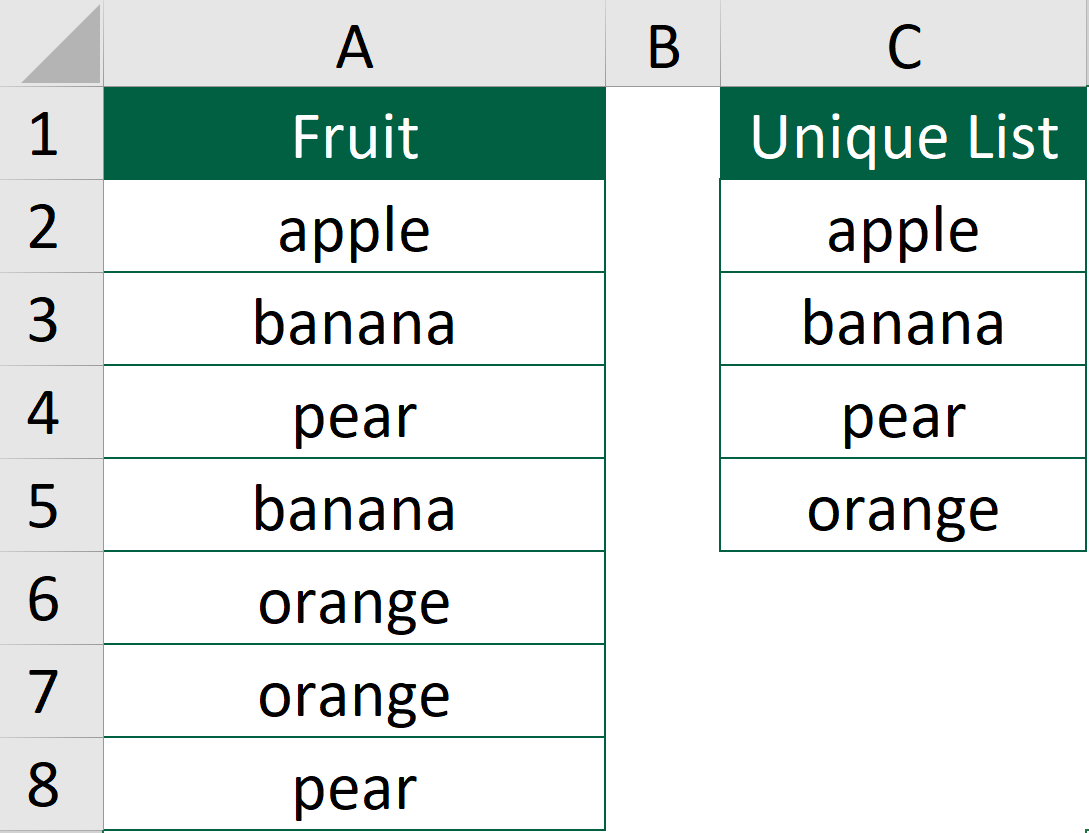Click the pear cell in row 8
1089x833 pixels.
coord(354,785)
